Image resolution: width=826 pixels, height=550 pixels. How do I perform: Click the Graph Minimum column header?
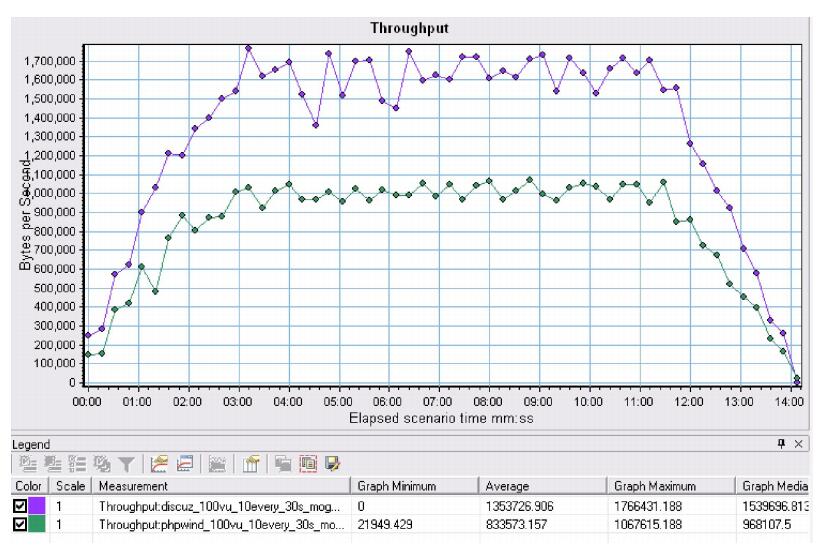click(413, 486)
